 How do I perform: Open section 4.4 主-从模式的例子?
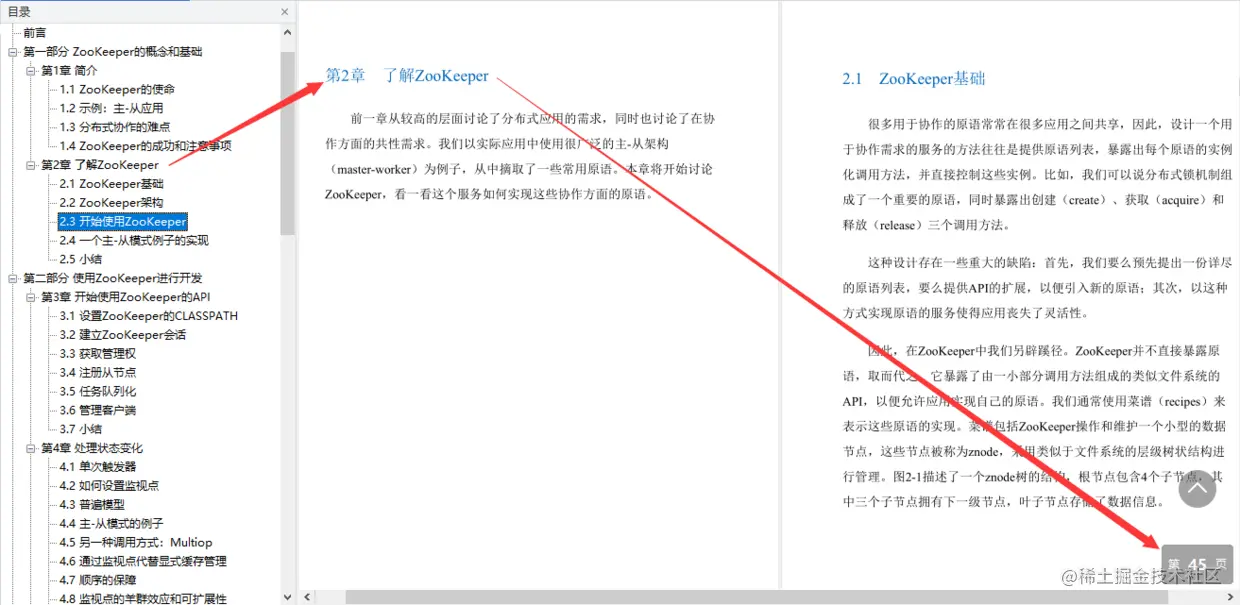pyautogui.click(x=111, y=524)
